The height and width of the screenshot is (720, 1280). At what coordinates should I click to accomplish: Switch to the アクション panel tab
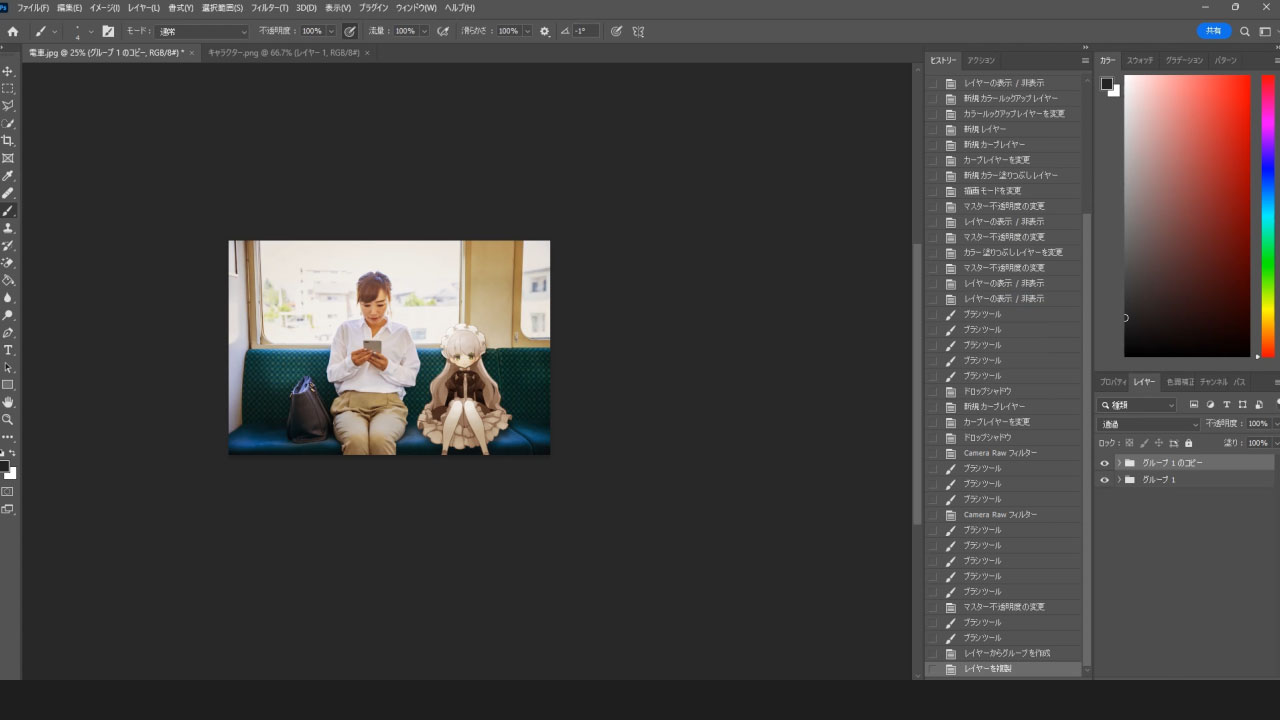tap(981, 61)
